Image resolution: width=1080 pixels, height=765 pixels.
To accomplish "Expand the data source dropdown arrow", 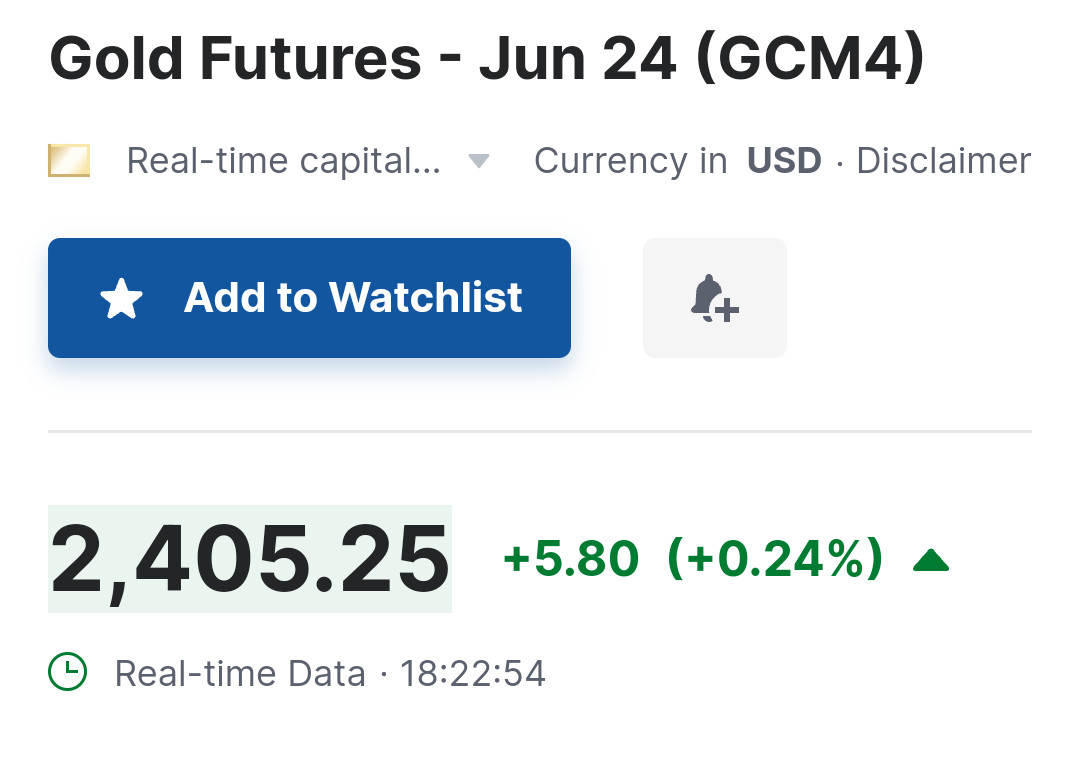I will tap(479, 161).
